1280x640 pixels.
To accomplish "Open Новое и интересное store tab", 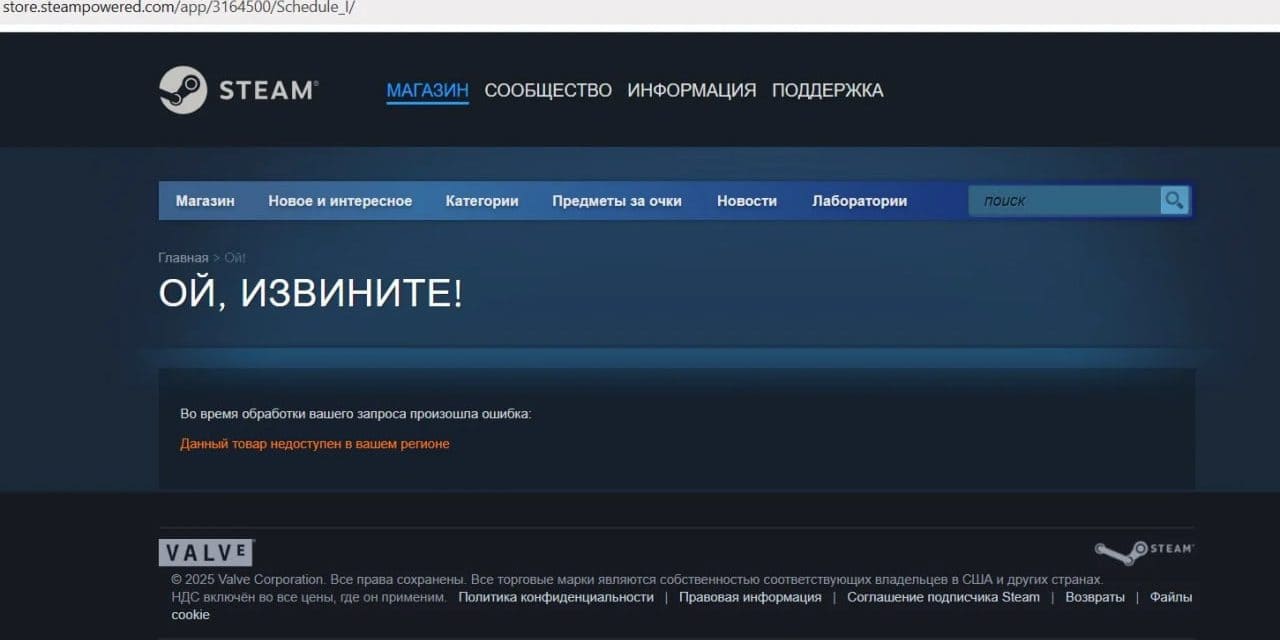I will pyautogui.click(x=340, y=200).
